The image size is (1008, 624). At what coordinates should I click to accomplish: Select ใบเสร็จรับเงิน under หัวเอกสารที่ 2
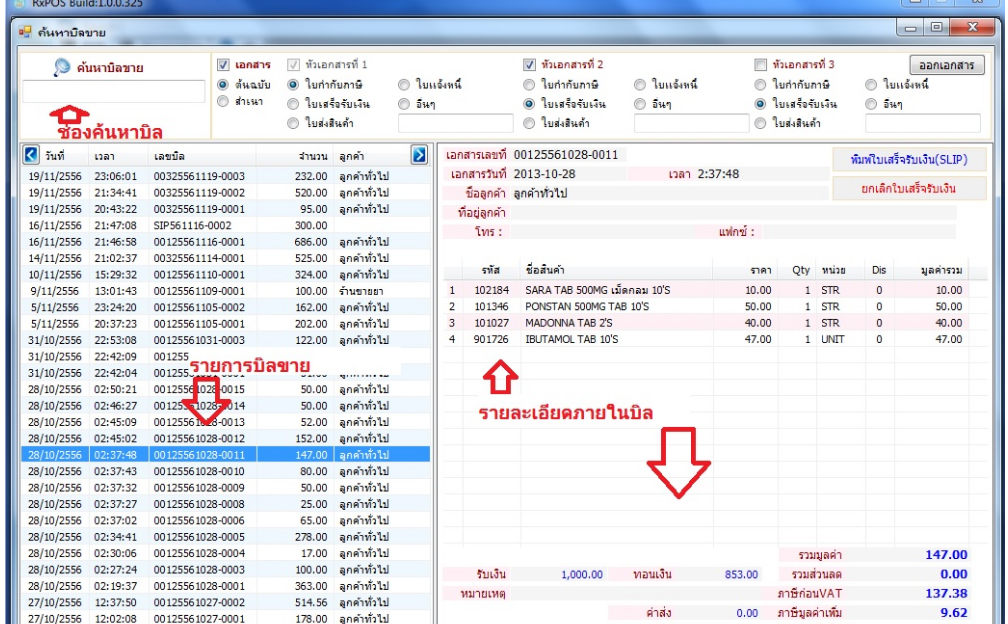click(x=529, y=103)
